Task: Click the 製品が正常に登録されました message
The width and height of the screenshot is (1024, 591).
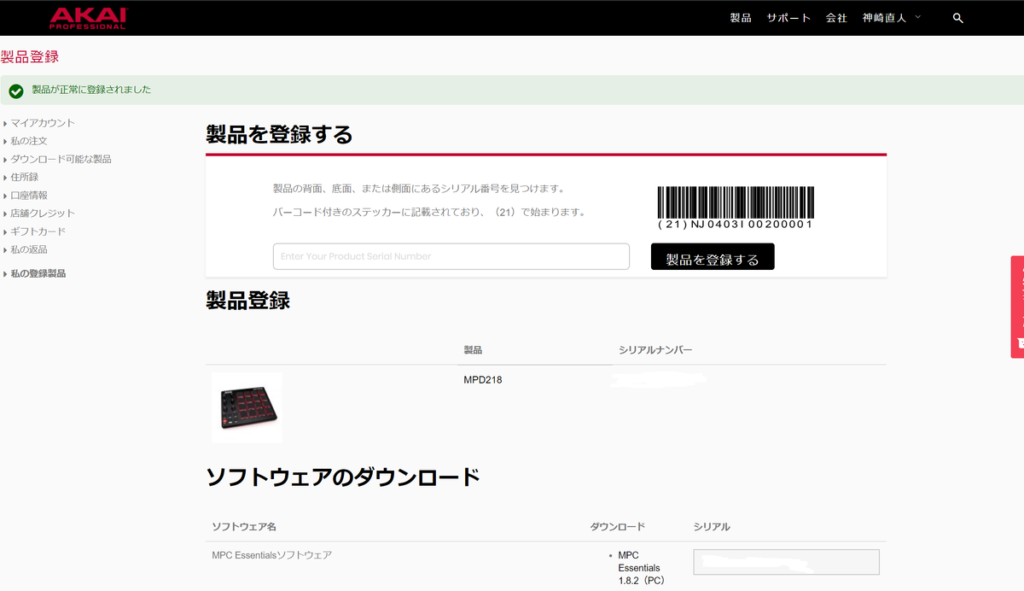Action: 91,89
